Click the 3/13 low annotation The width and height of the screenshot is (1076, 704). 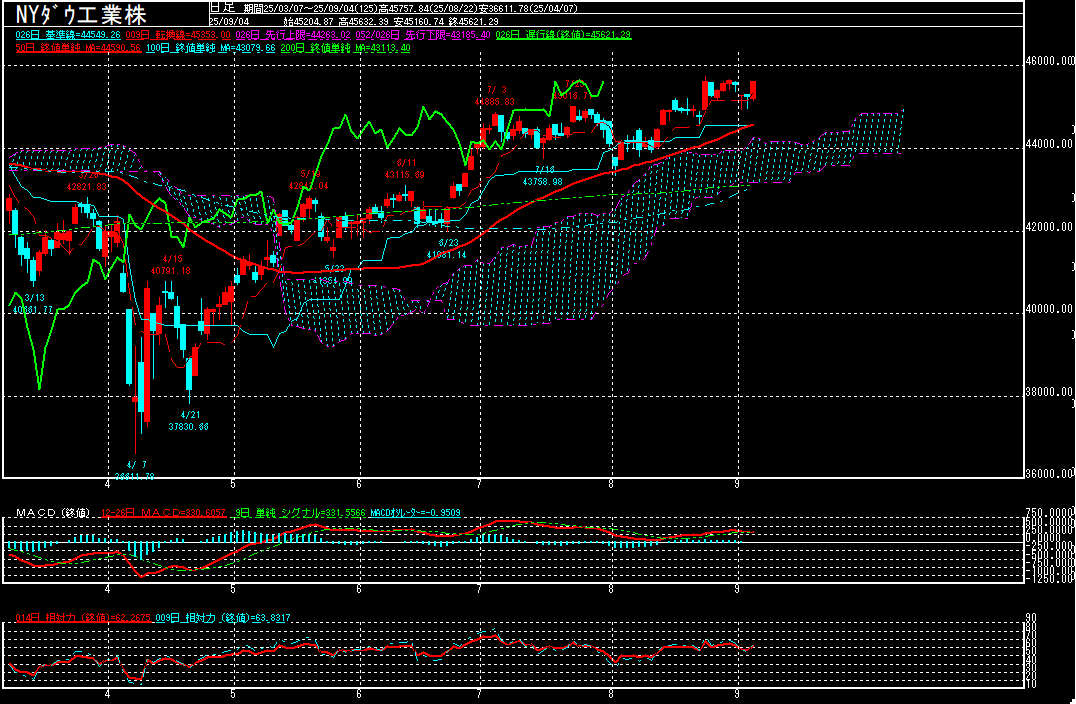click(x=34, y=304)
